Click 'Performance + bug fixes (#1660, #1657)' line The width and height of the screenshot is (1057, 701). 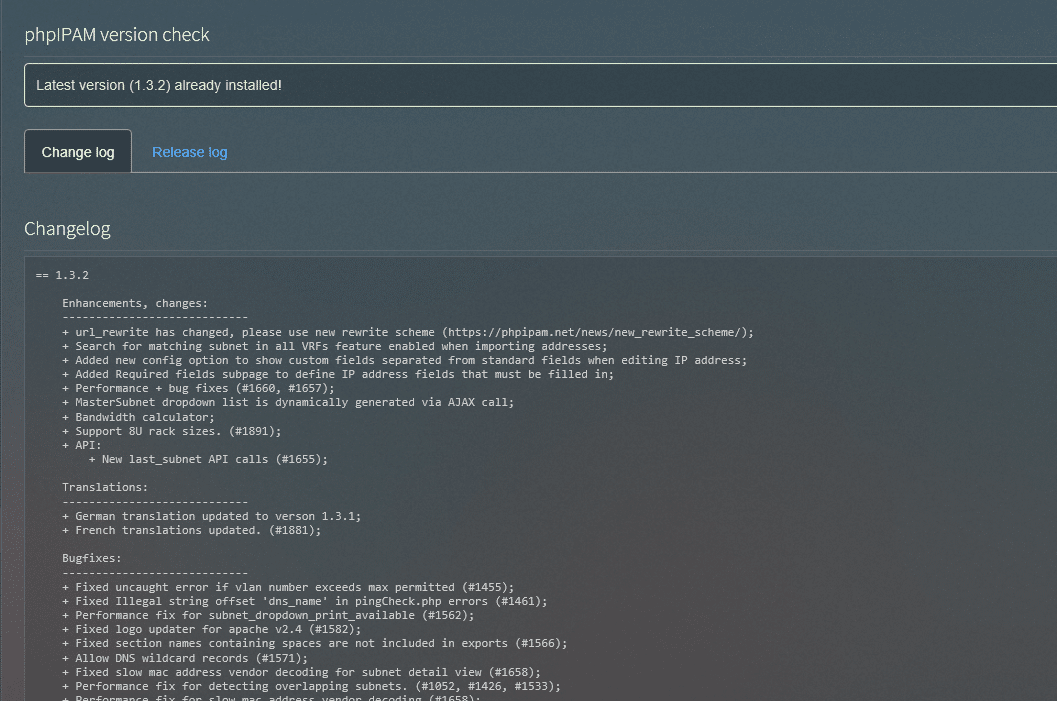point(198,388)
